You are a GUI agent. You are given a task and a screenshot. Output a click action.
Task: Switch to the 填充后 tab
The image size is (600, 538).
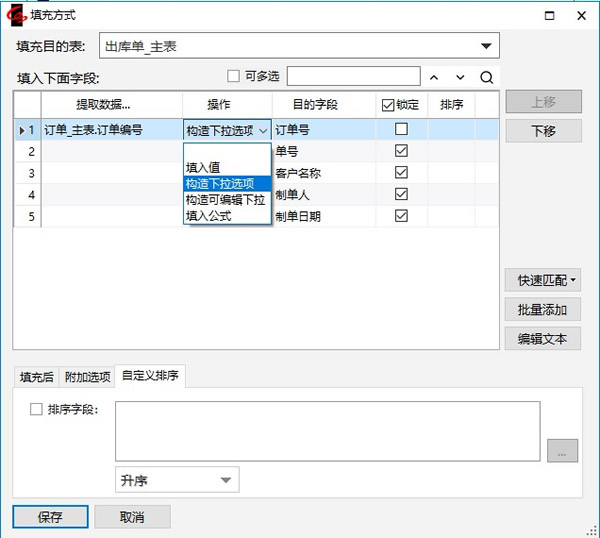(x=38, y=376)
